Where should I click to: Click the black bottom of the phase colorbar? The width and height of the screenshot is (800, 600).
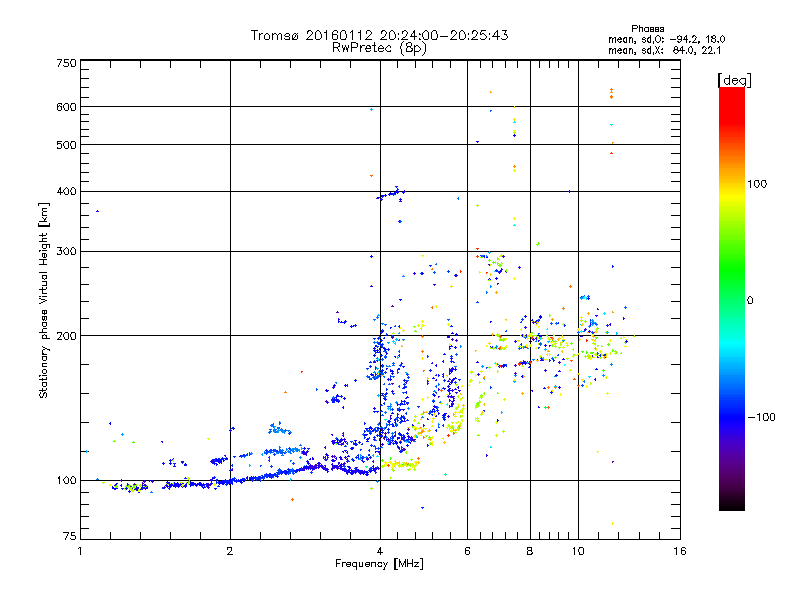click(x=732, y=503)
